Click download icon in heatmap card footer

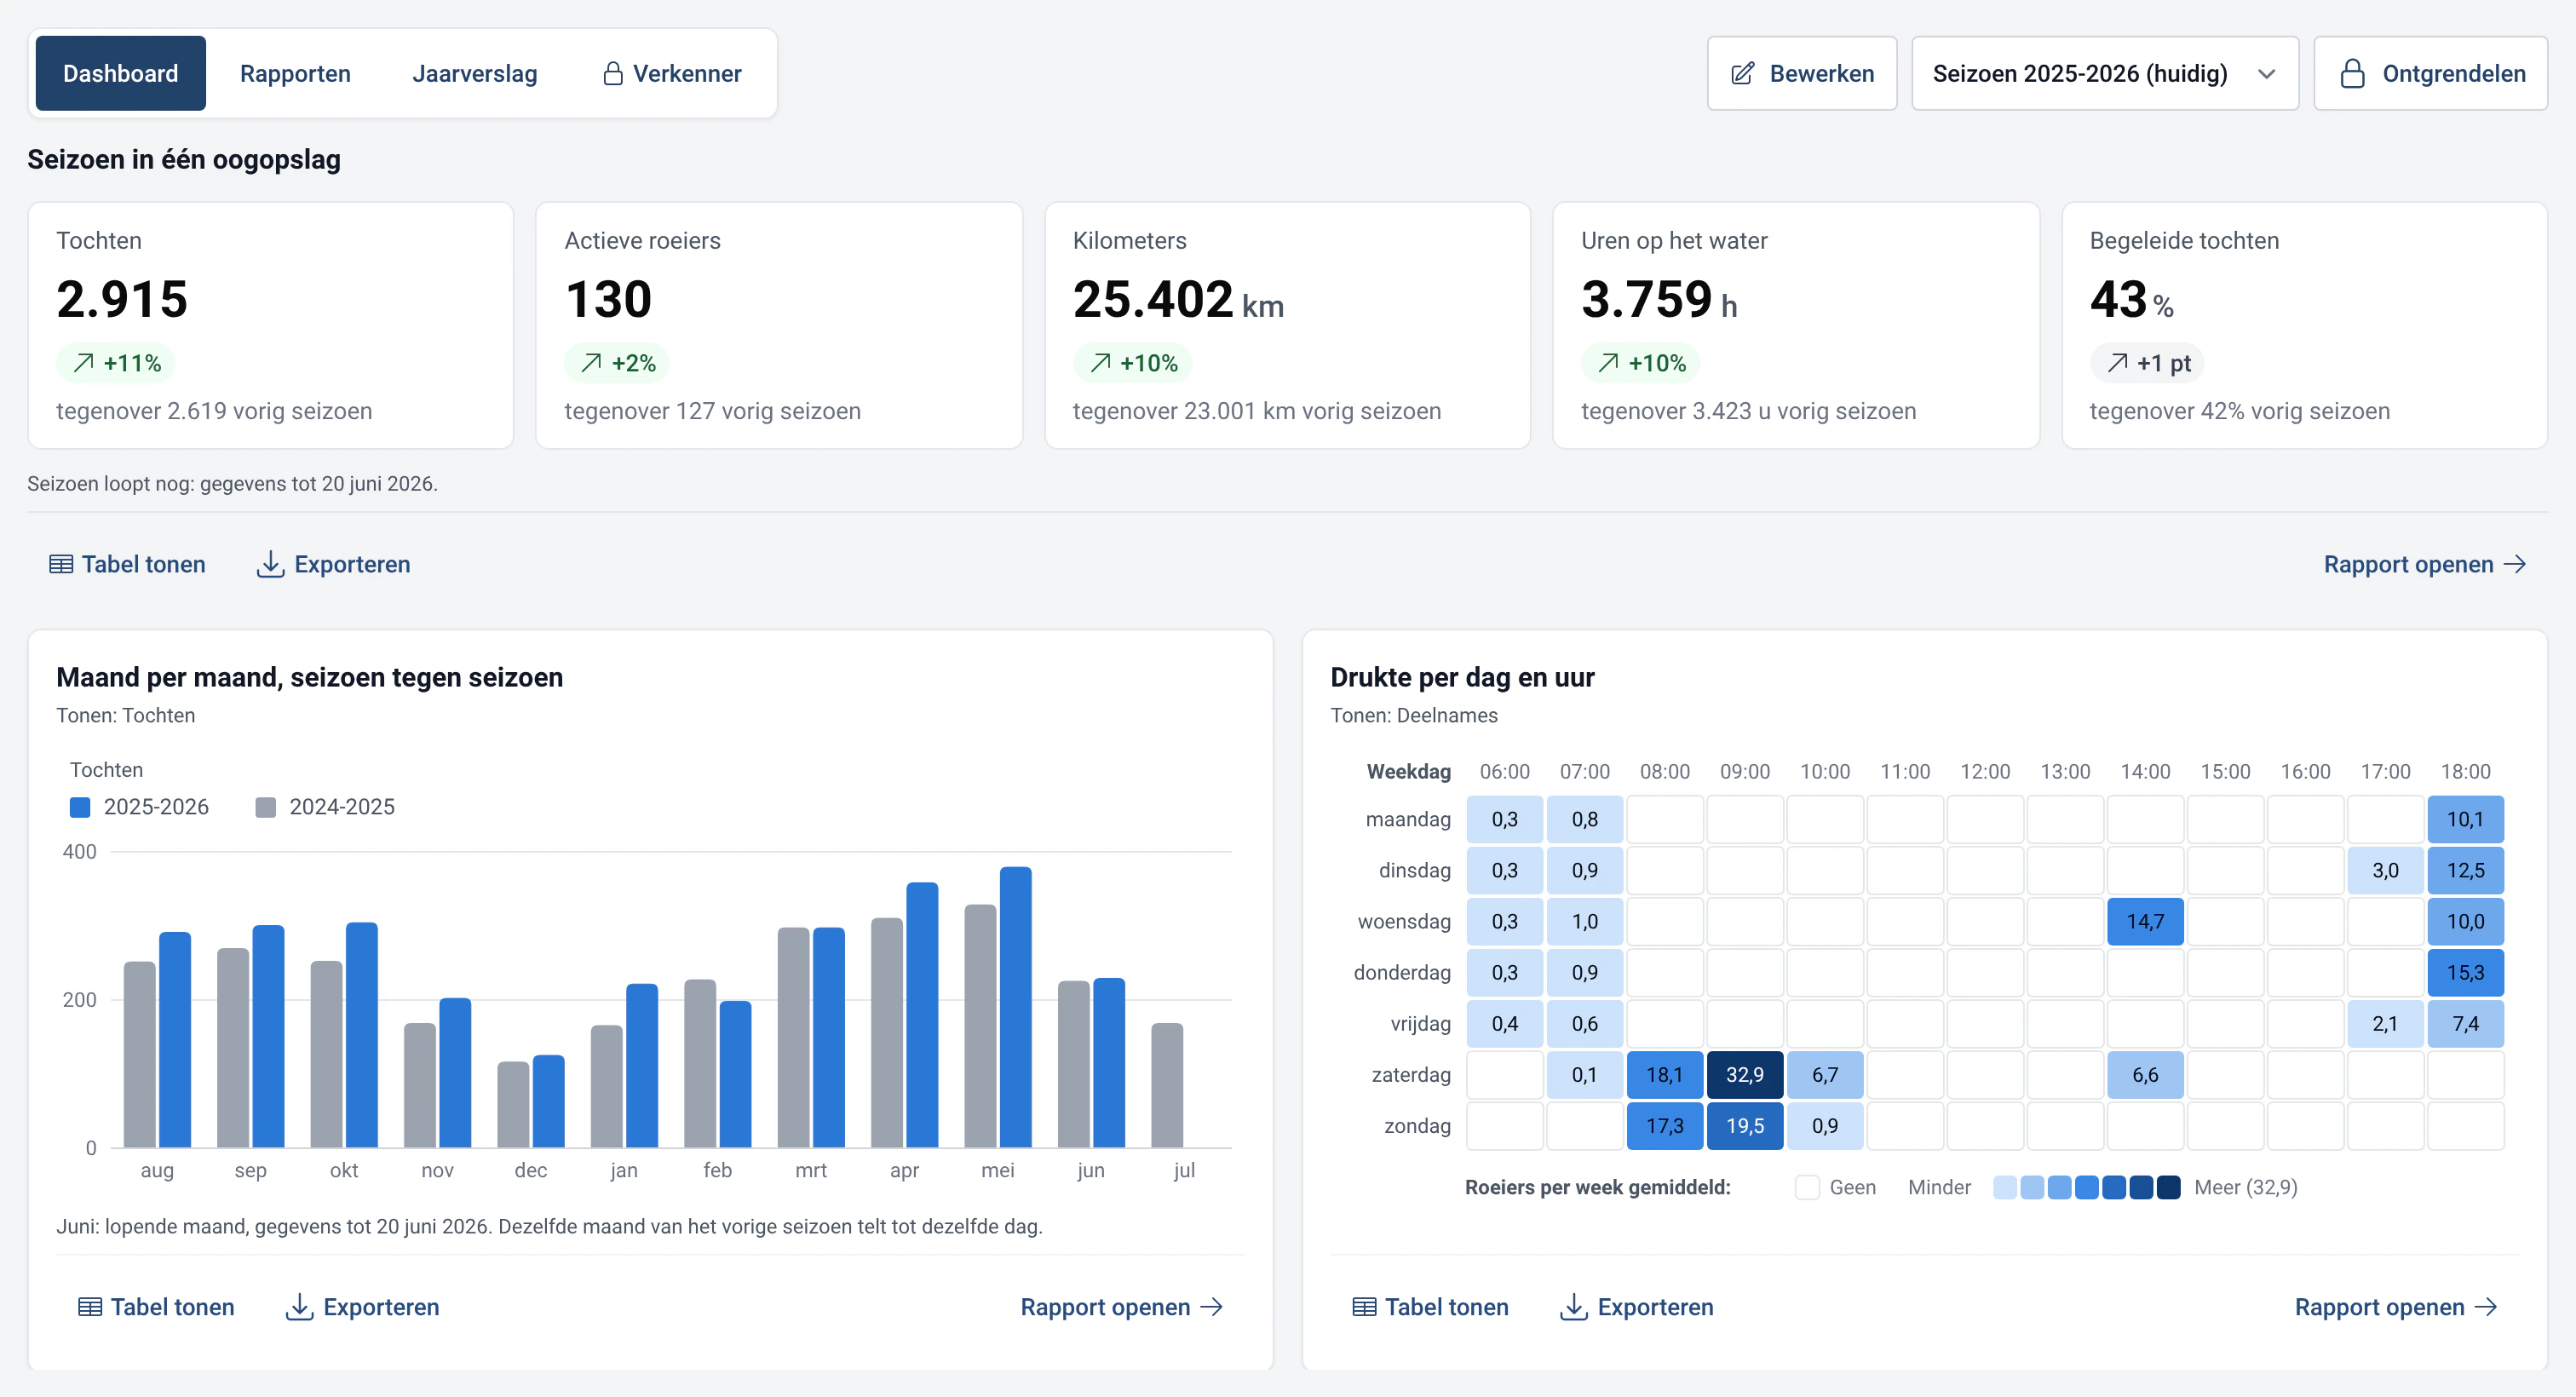(1573, 1307)
